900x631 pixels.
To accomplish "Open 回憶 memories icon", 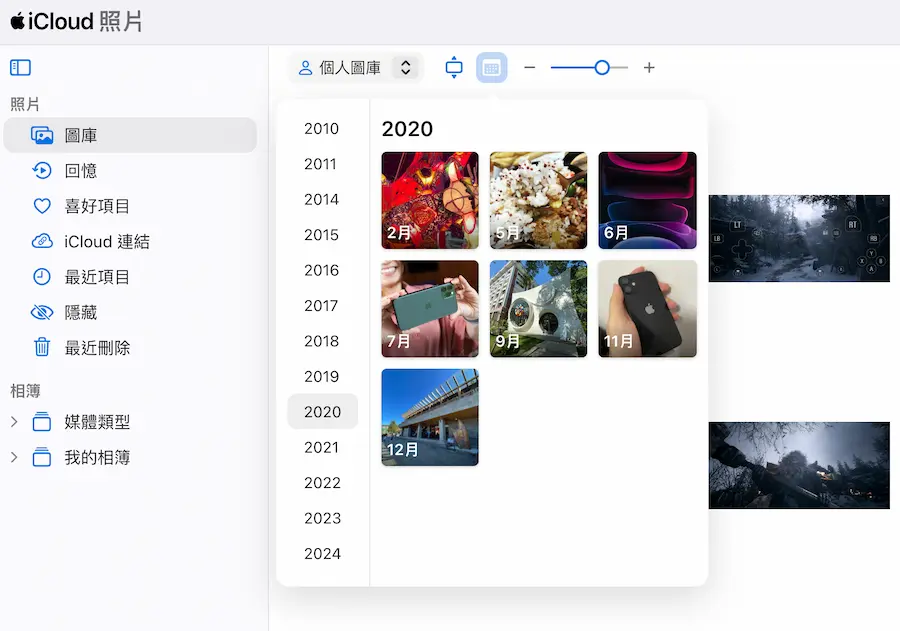I will point(42,171).
